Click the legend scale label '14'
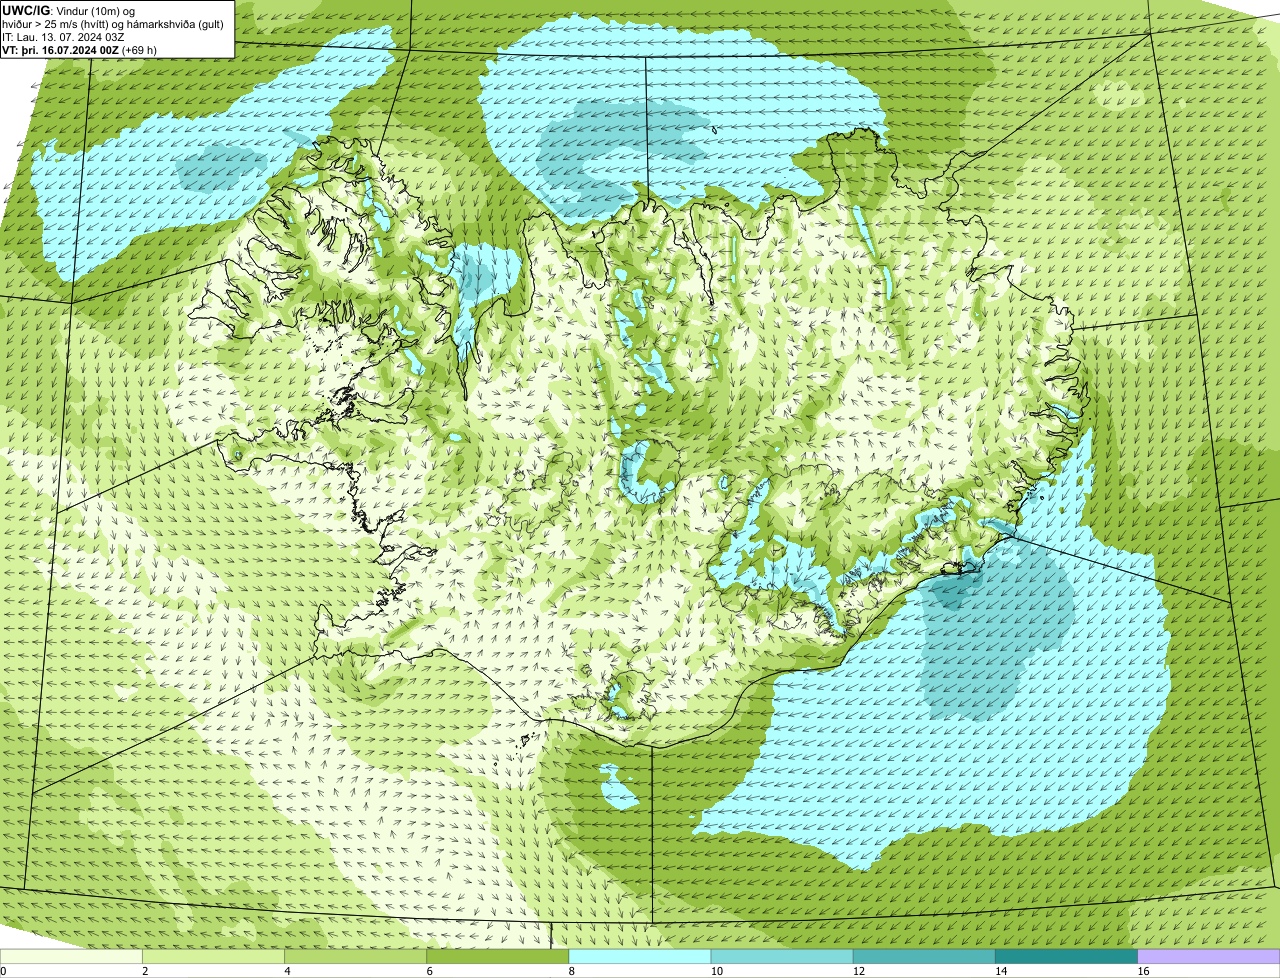This screenshot has height=978, width=1280. (x=1000, y=971)
